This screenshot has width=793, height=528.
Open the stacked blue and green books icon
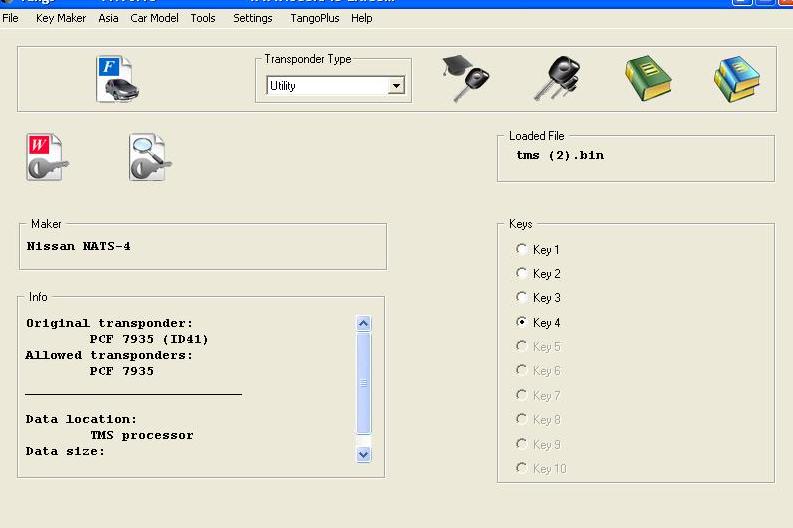[x=737, y=79]
